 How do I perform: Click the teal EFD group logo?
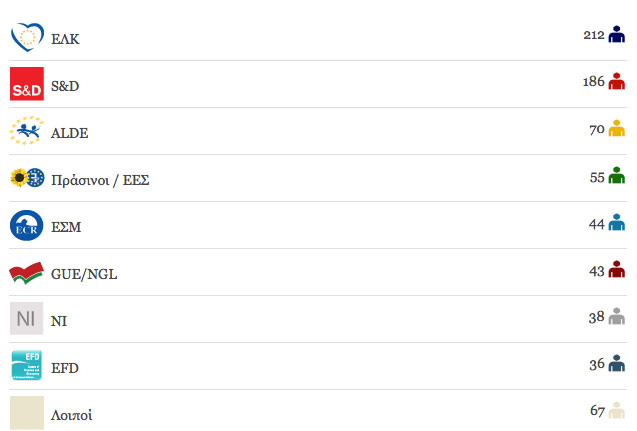[x=26, y=365]
